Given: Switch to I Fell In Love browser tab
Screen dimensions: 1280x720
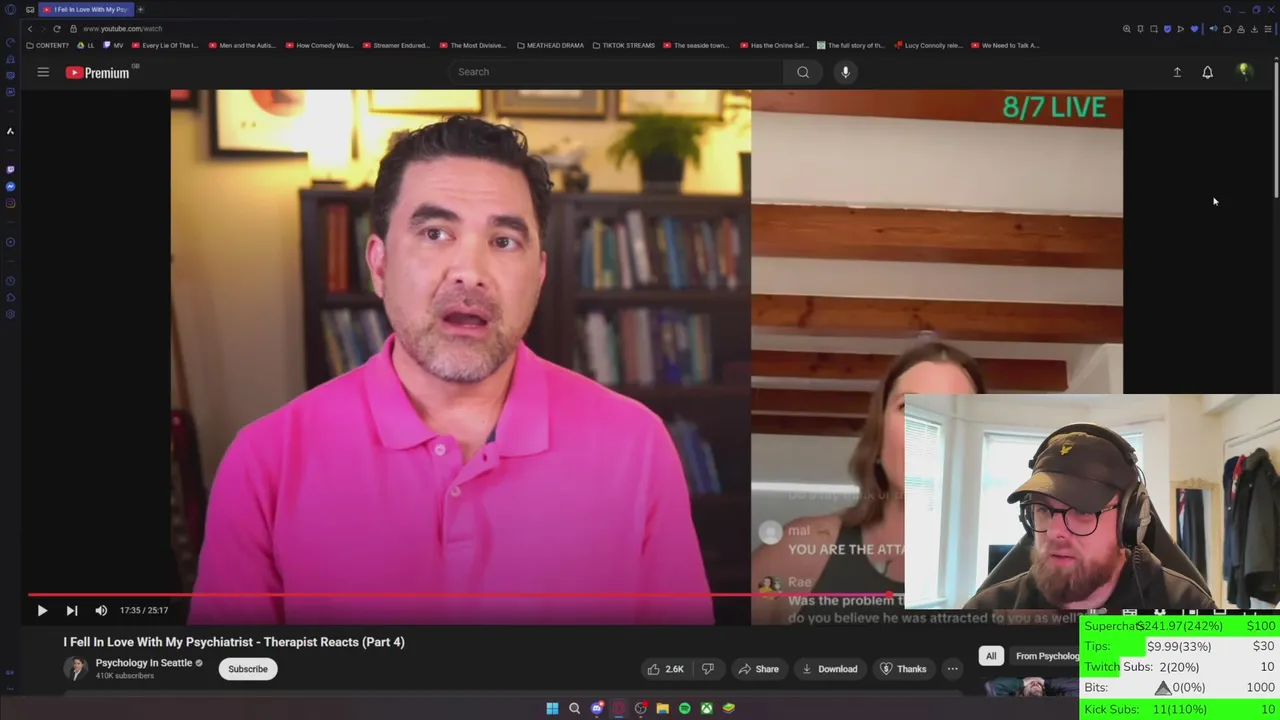Looking at the screenshot, I should [x=86, y=9].
